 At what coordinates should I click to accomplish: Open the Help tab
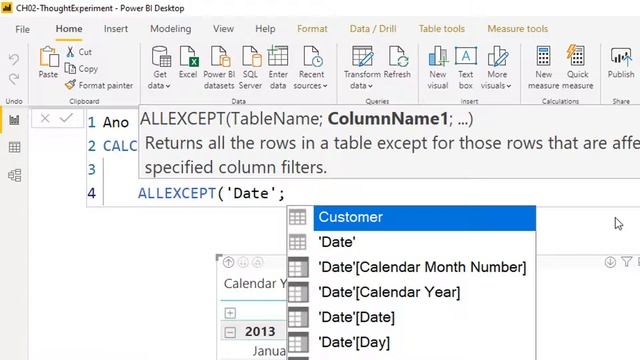pos(265,29)
